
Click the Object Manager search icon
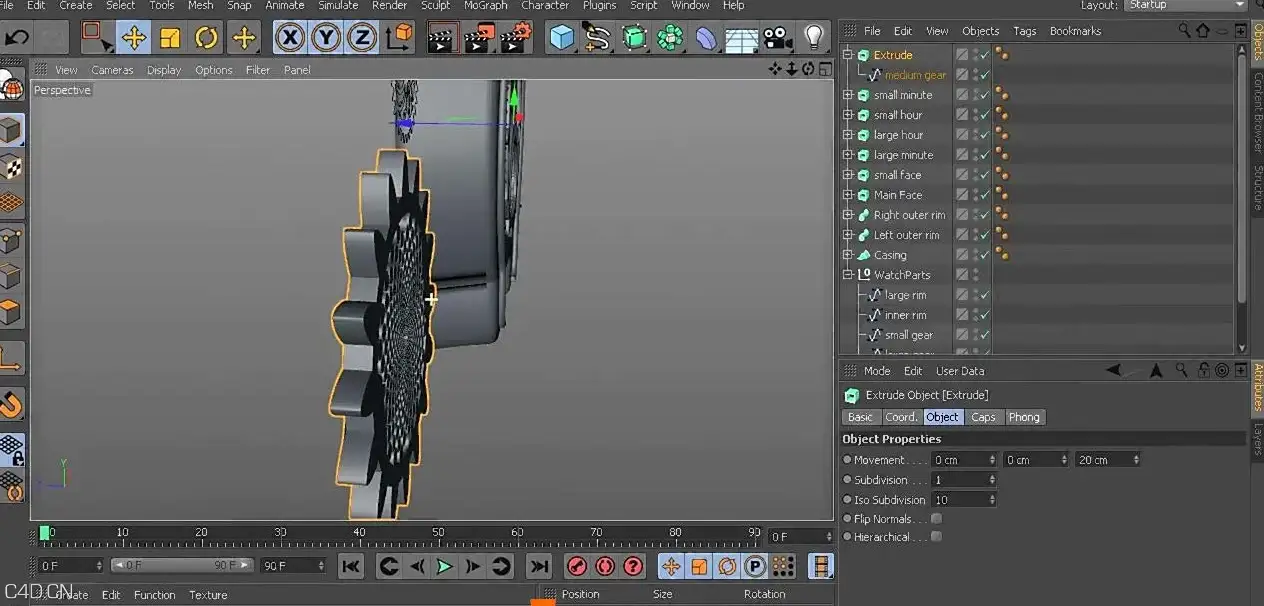click(1183, 31)
